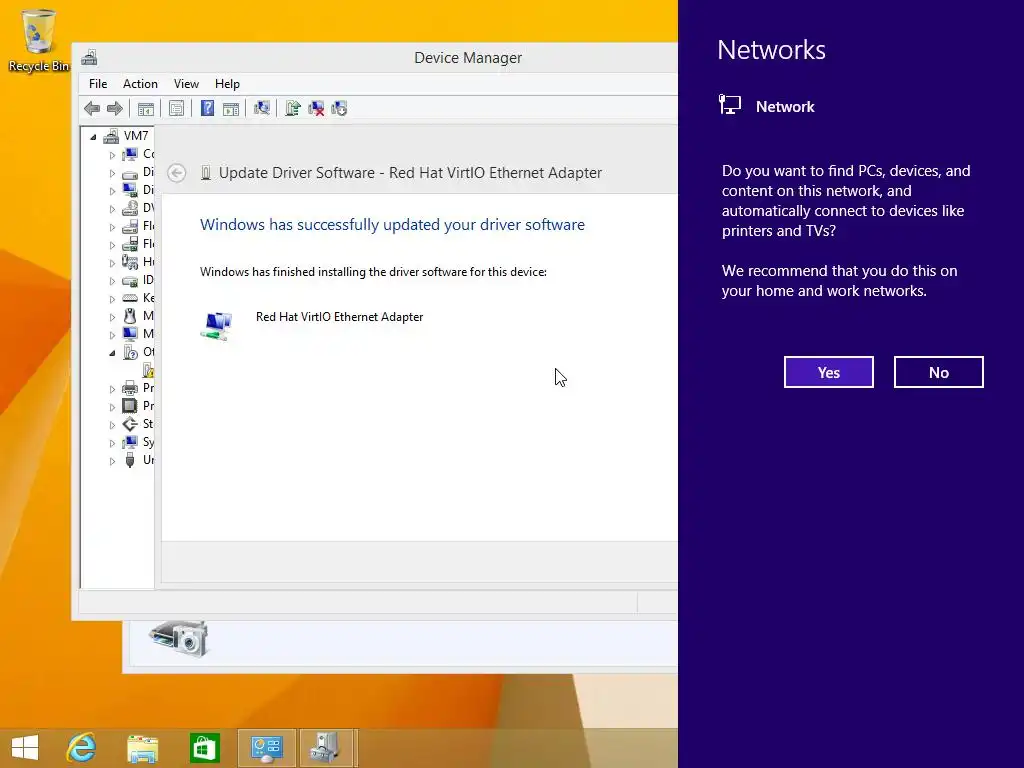Switch to Control Panel taskbar button
1024x768 pixels.
(266, 748)
